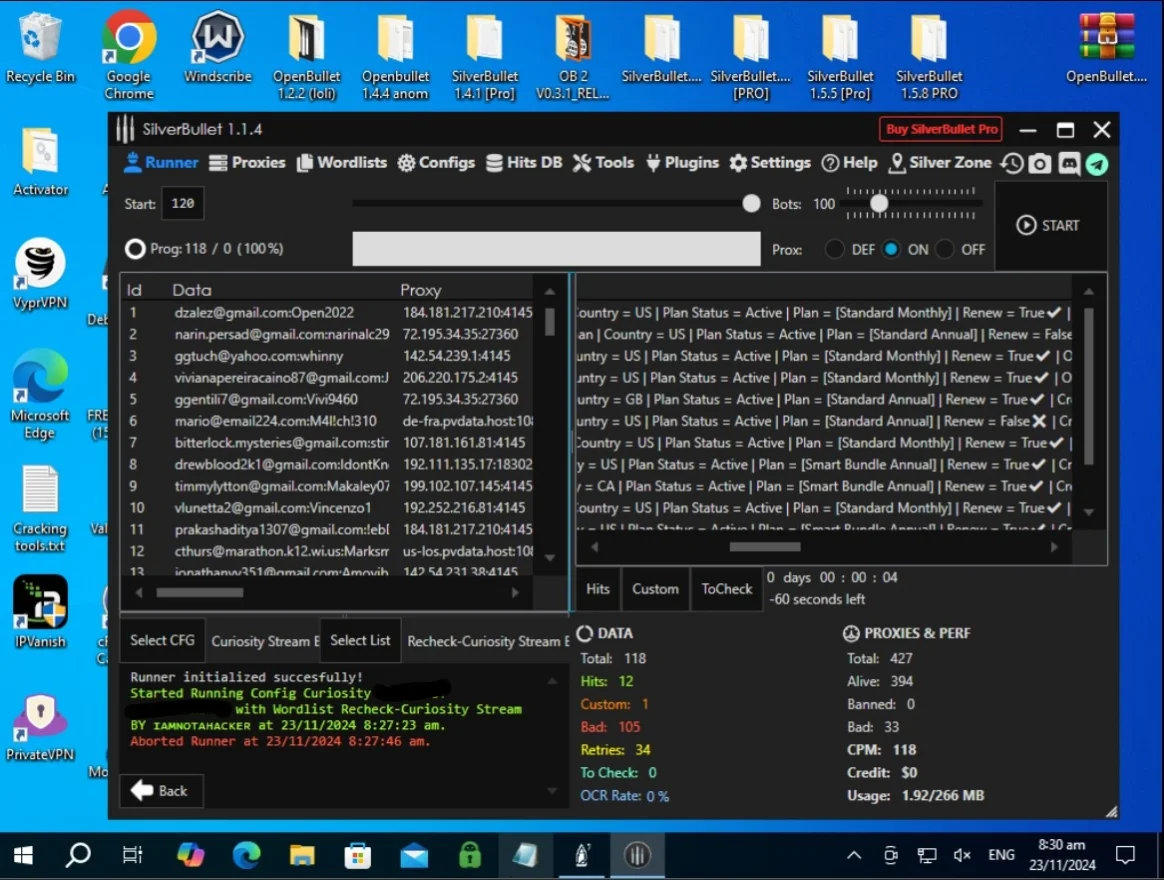Select the DEF proxy radio button
1164x880 pixels.
834,250
